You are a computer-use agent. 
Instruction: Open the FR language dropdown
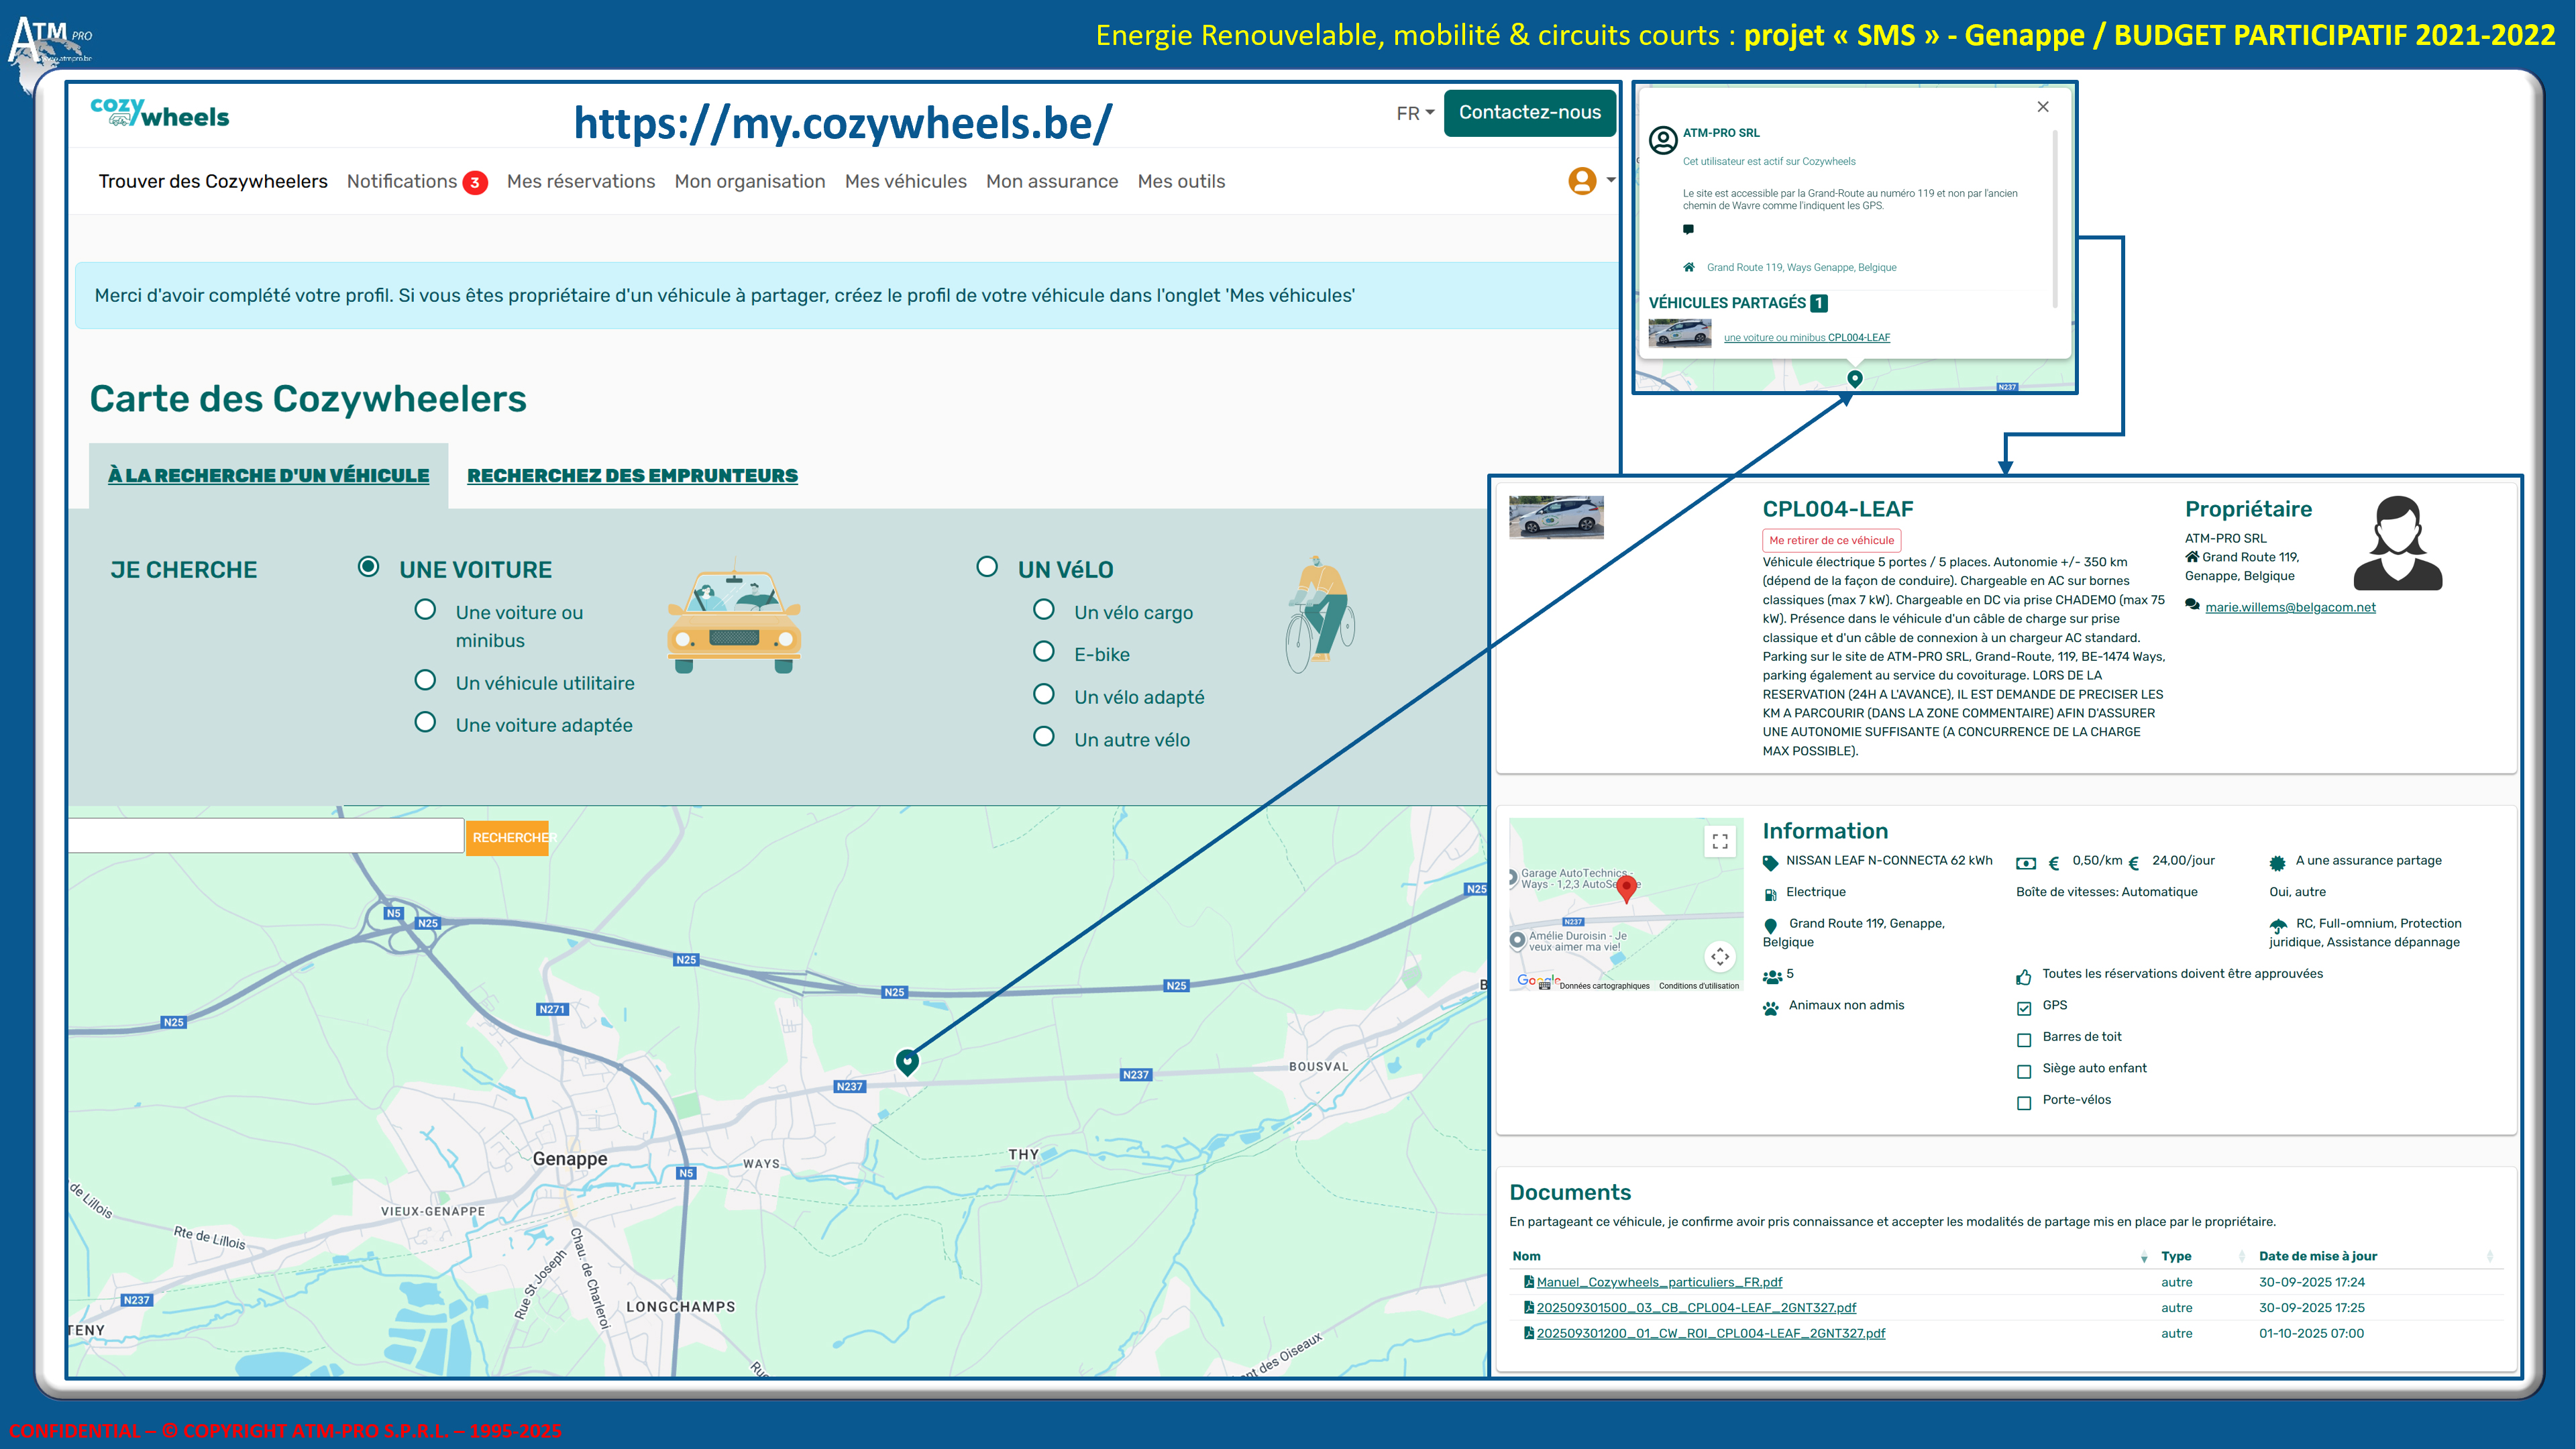[1414, 113]
